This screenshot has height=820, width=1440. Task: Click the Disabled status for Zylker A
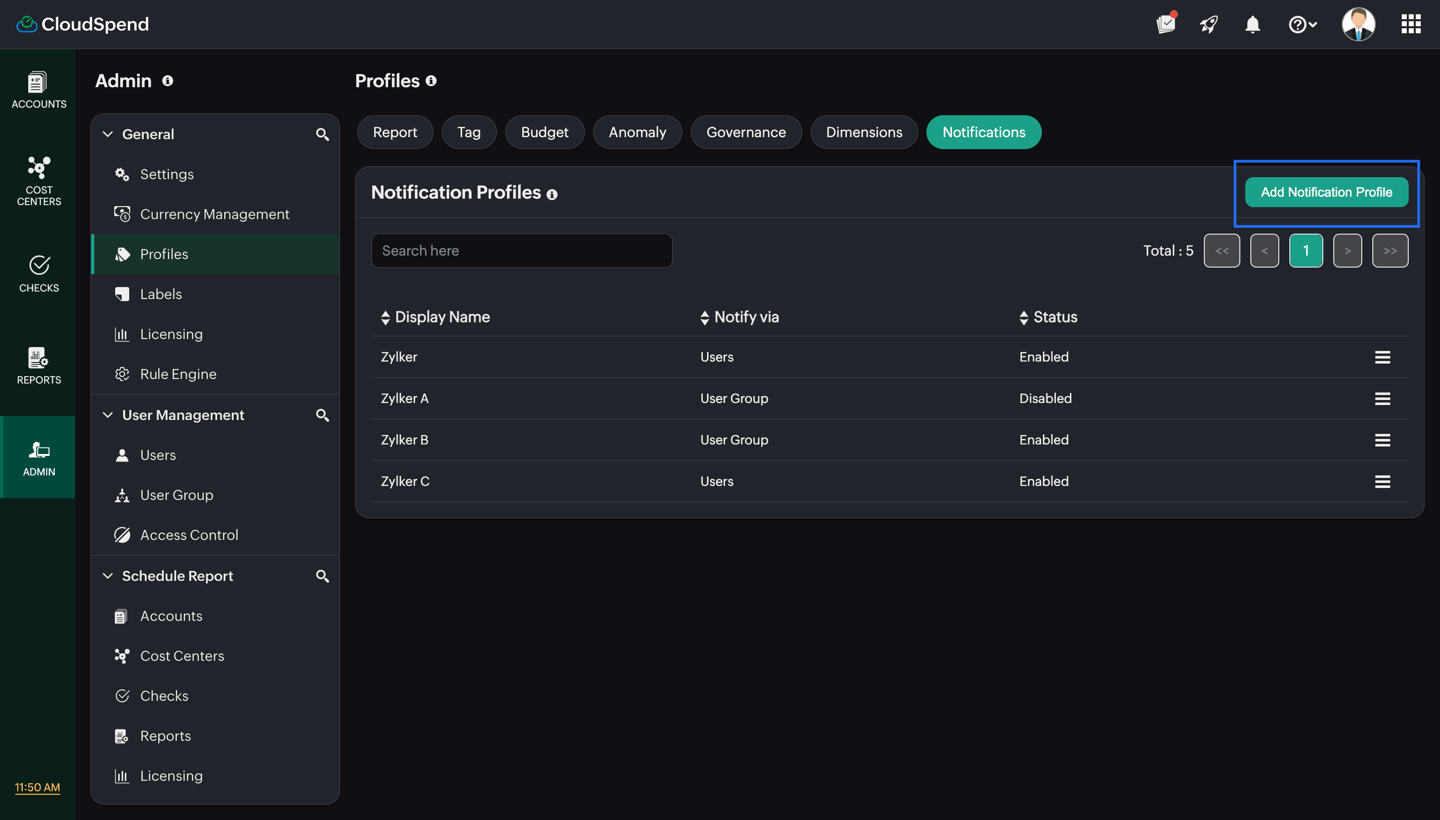point(1045,398)
